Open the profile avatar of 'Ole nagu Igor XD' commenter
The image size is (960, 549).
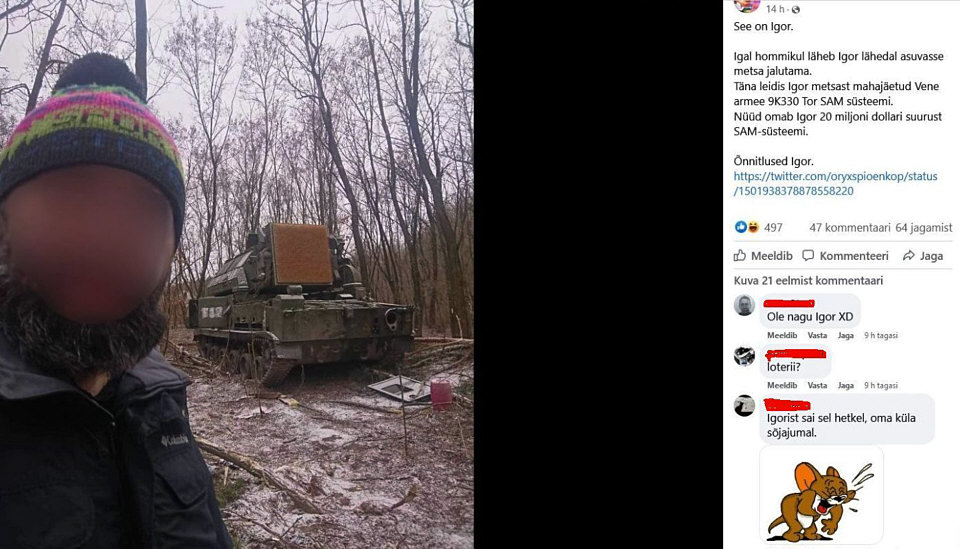[x=744, y=305]
